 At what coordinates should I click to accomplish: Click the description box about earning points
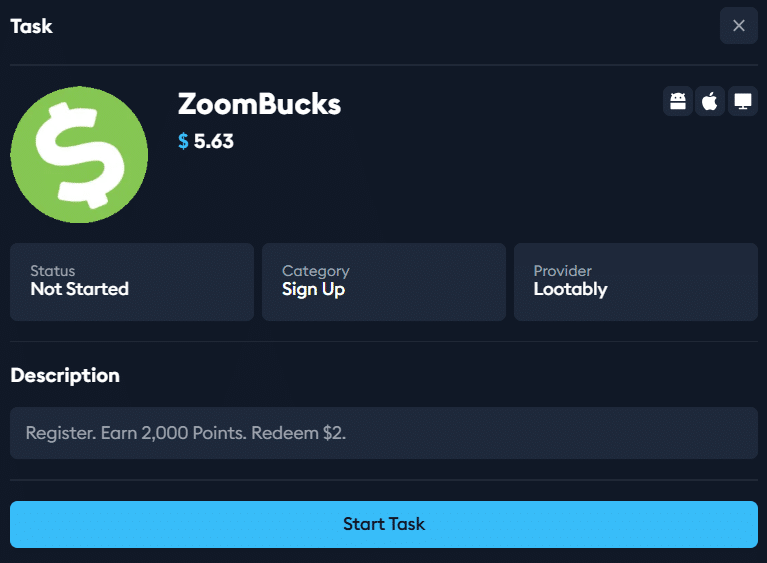[x=384, y=433]
